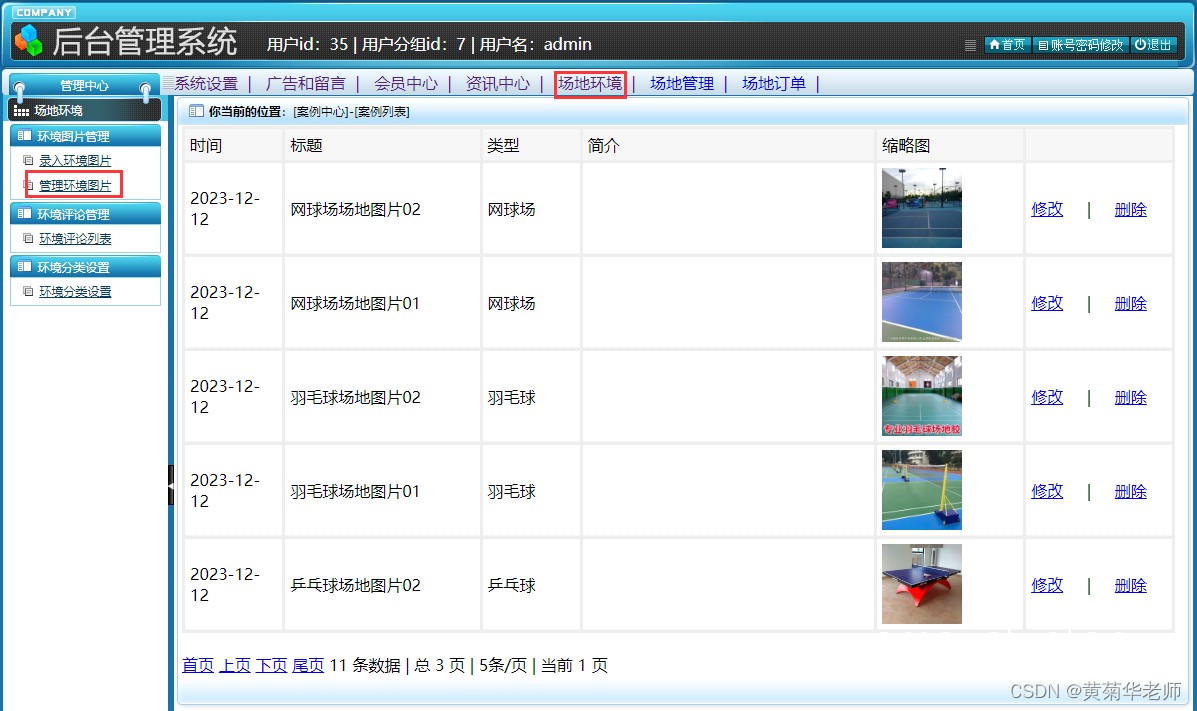The width and height of the screenshot is (1197, 711).
Task: Click 修改 for 网球场场地图片02
Action: [1047, 209]
